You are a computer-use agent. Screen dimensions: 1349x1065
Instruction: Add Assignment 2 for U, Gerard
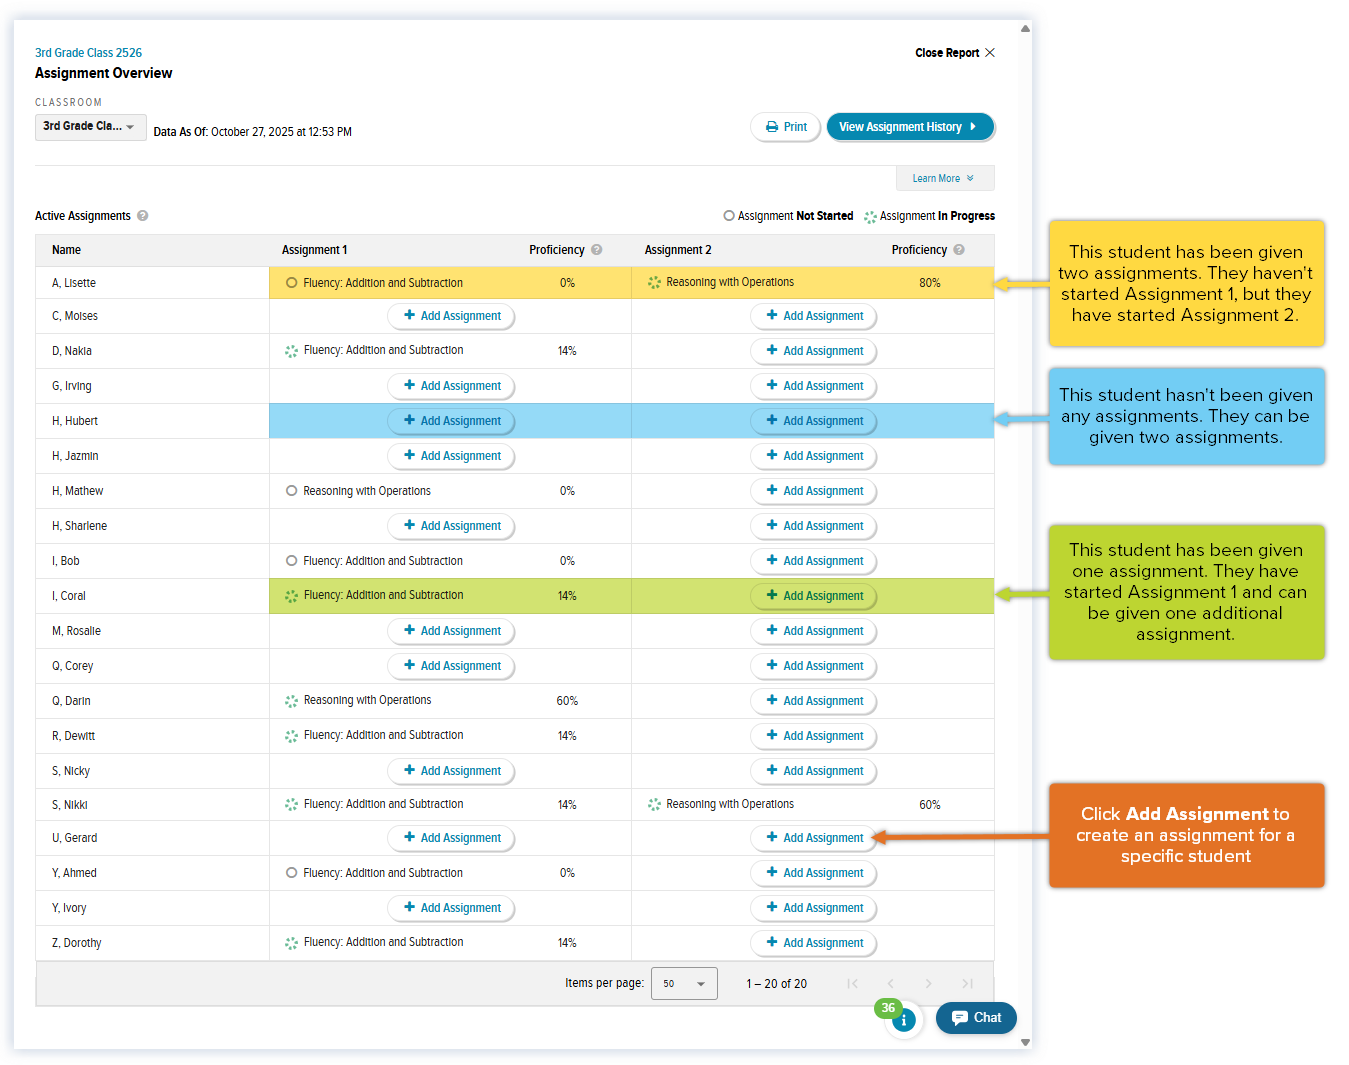click(814, 838)
